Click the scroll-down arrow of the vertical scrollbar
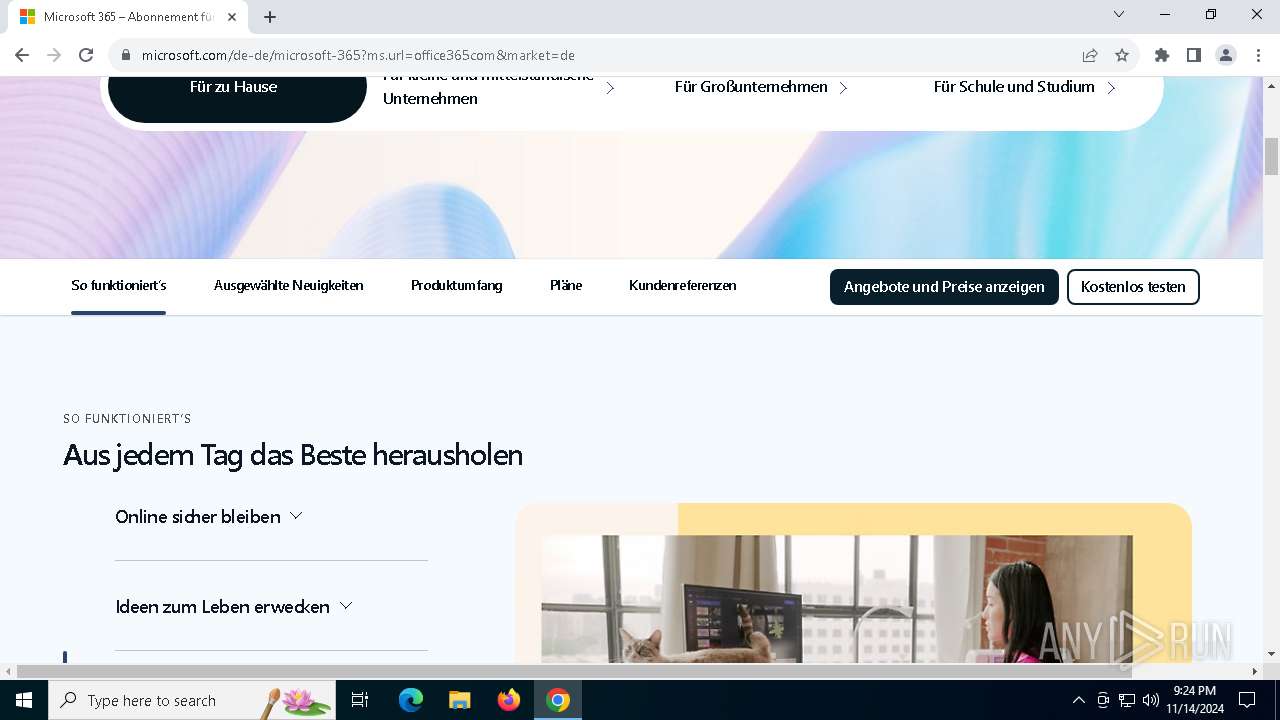 (x=1272, y=654)
